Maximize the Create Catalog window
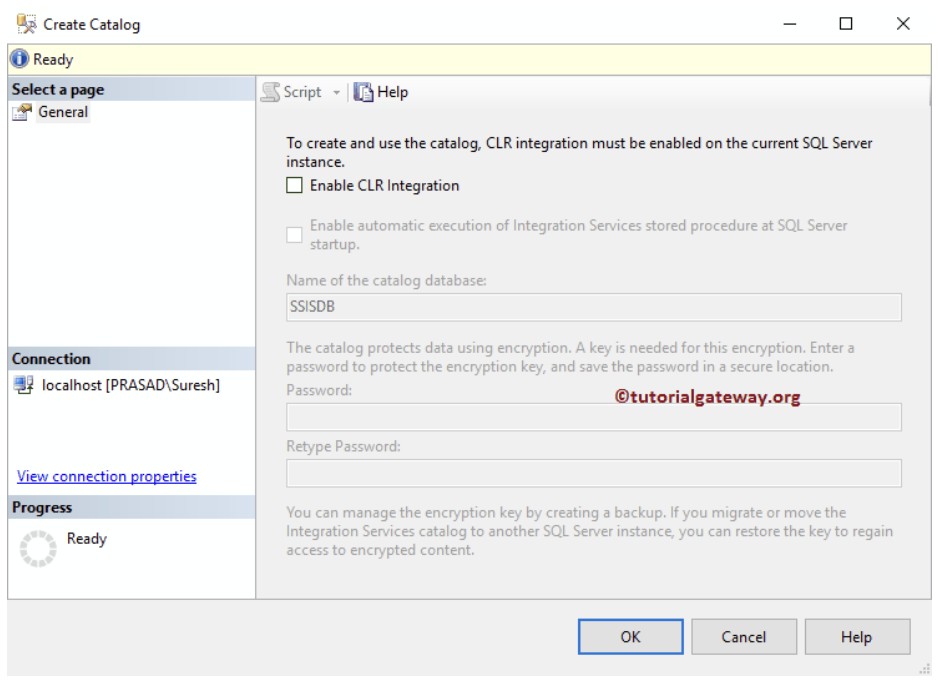Screen dimensions: 938x682 [x=846, y=24]
